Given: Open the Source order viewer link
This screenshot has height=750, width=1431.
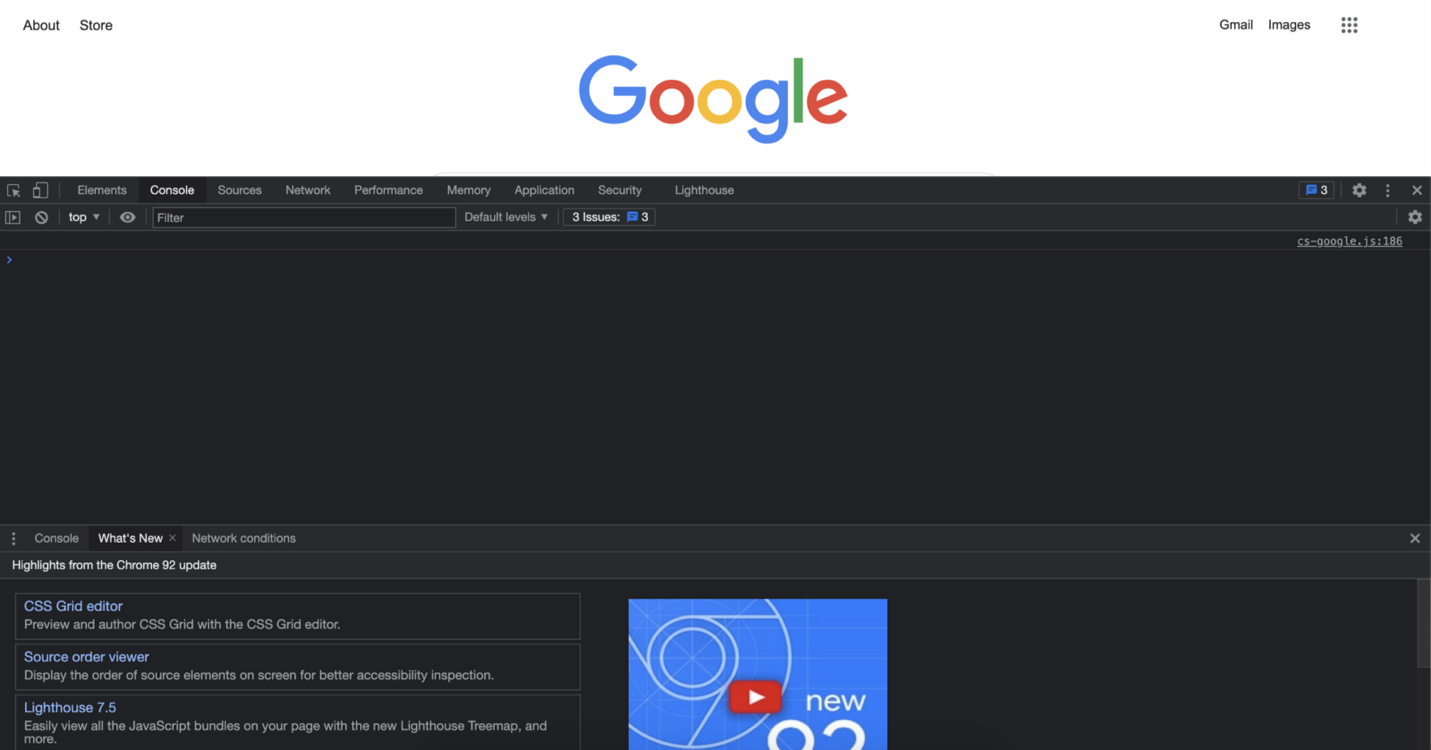Looking at the screenshot, I should tap(86, 657).
